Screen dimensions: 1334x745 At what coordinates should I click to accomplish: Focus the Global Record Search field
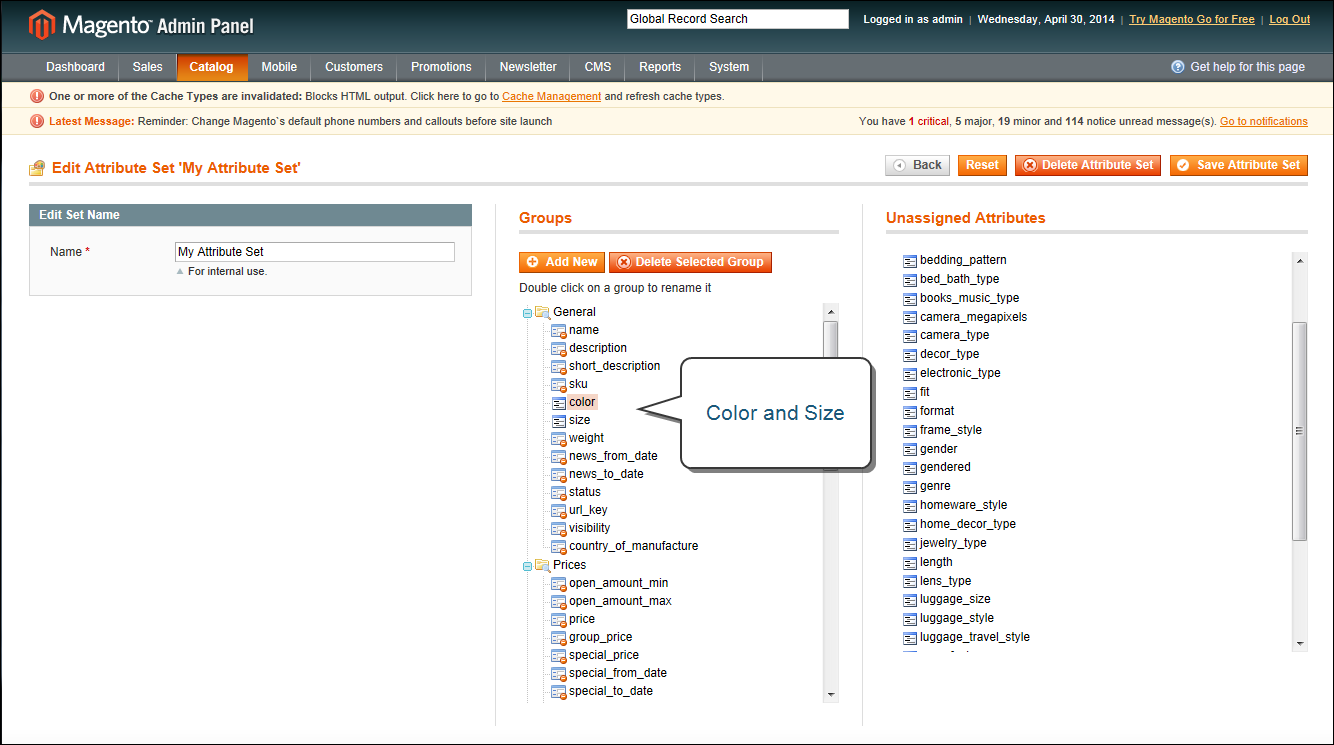click(738, 19)
